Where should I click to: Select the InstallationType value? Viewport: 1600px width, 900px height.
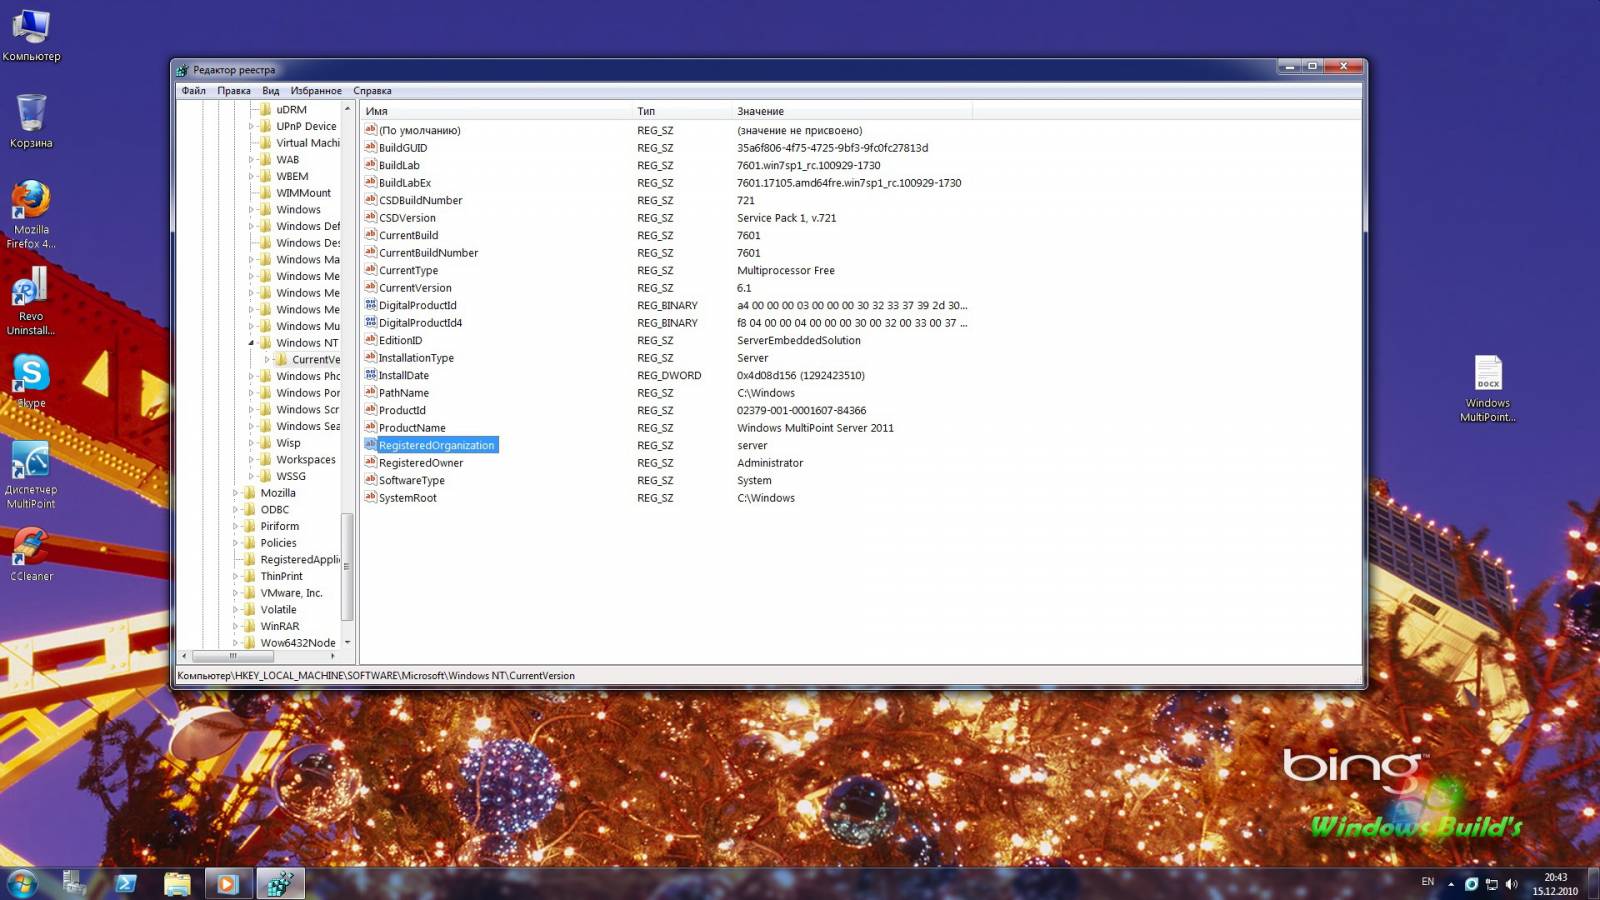(416, 357)
